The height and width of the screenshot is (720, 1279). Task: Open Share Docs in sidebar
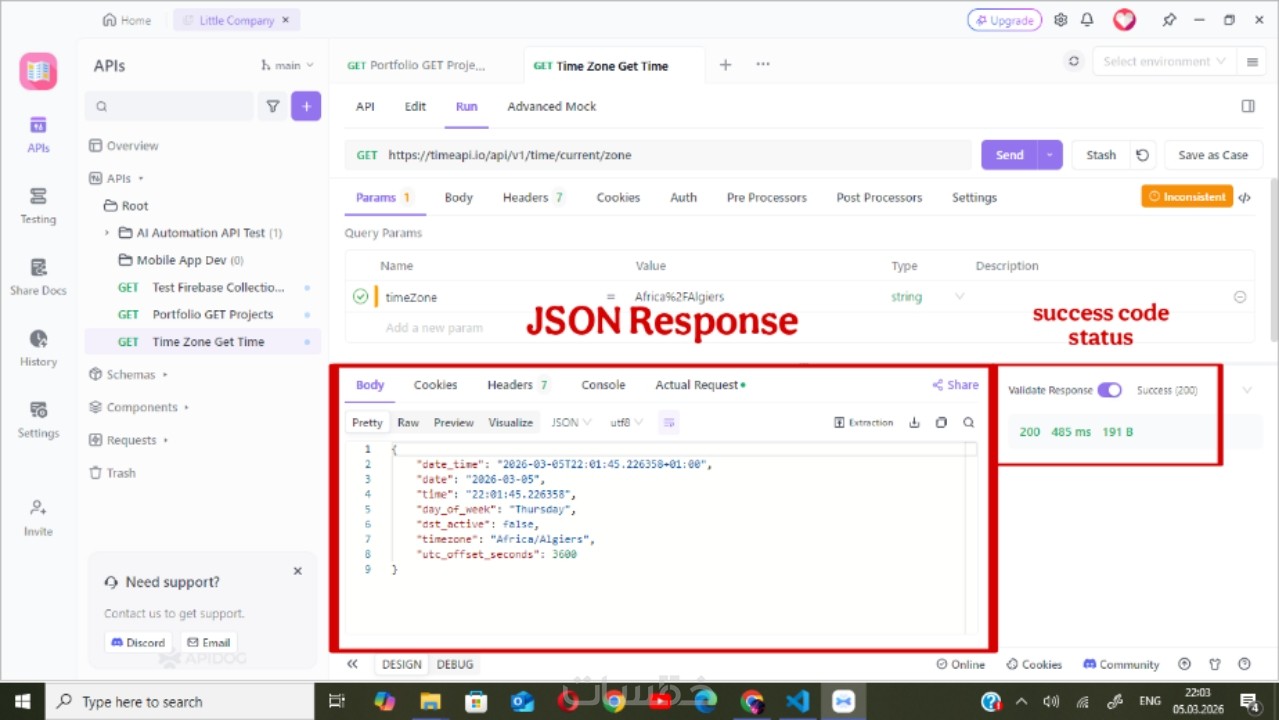pyautogui.click(x=38, y=277)
